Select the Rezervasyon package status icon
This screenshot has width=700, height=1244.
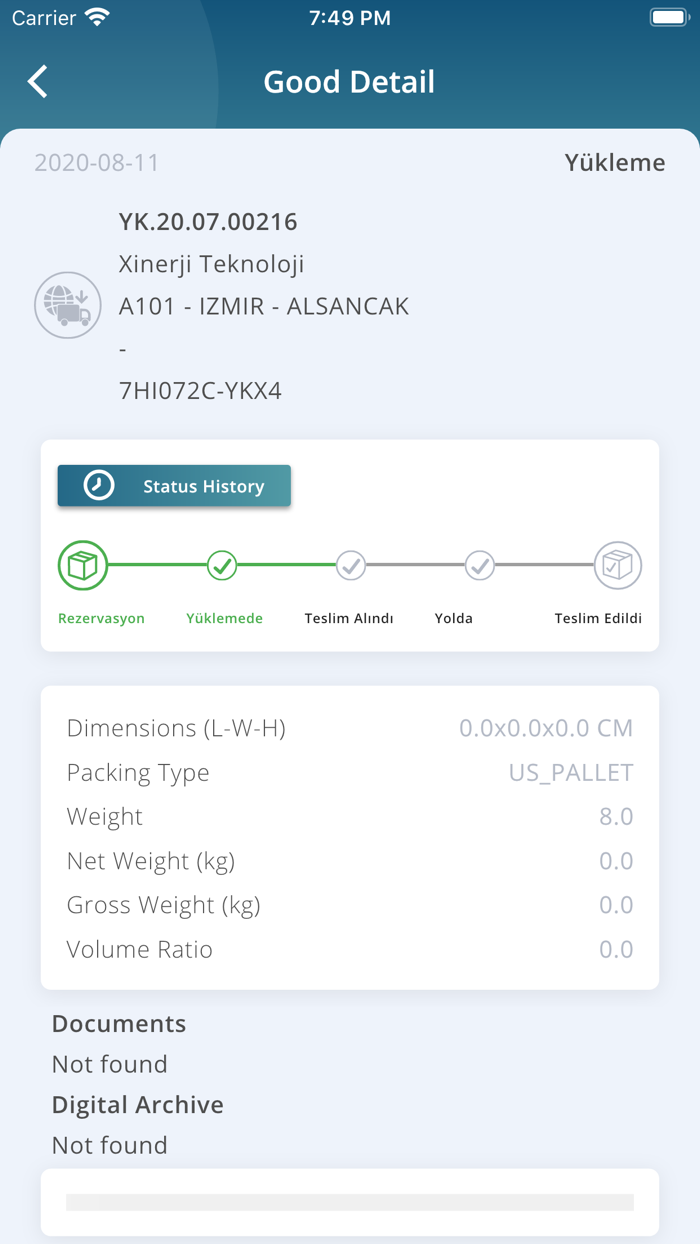tap(82, 565)
